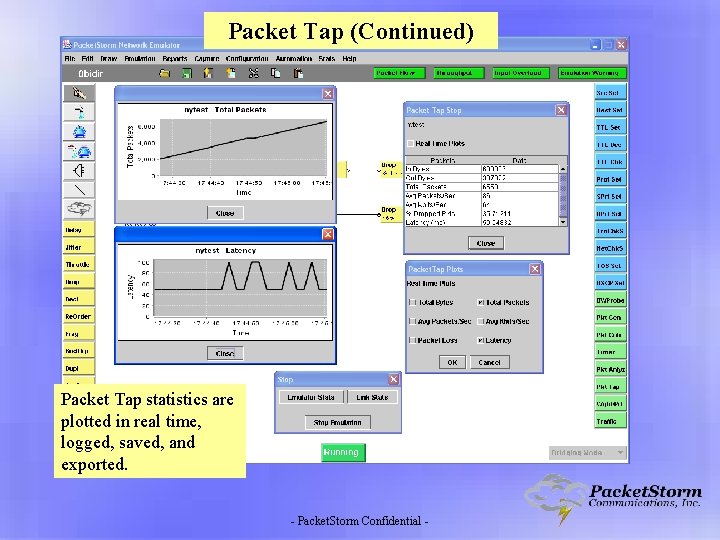The image size is (720, 540).
Task: Click Cancel in PacketTap Plots dialog
Action: coord(489,362)
